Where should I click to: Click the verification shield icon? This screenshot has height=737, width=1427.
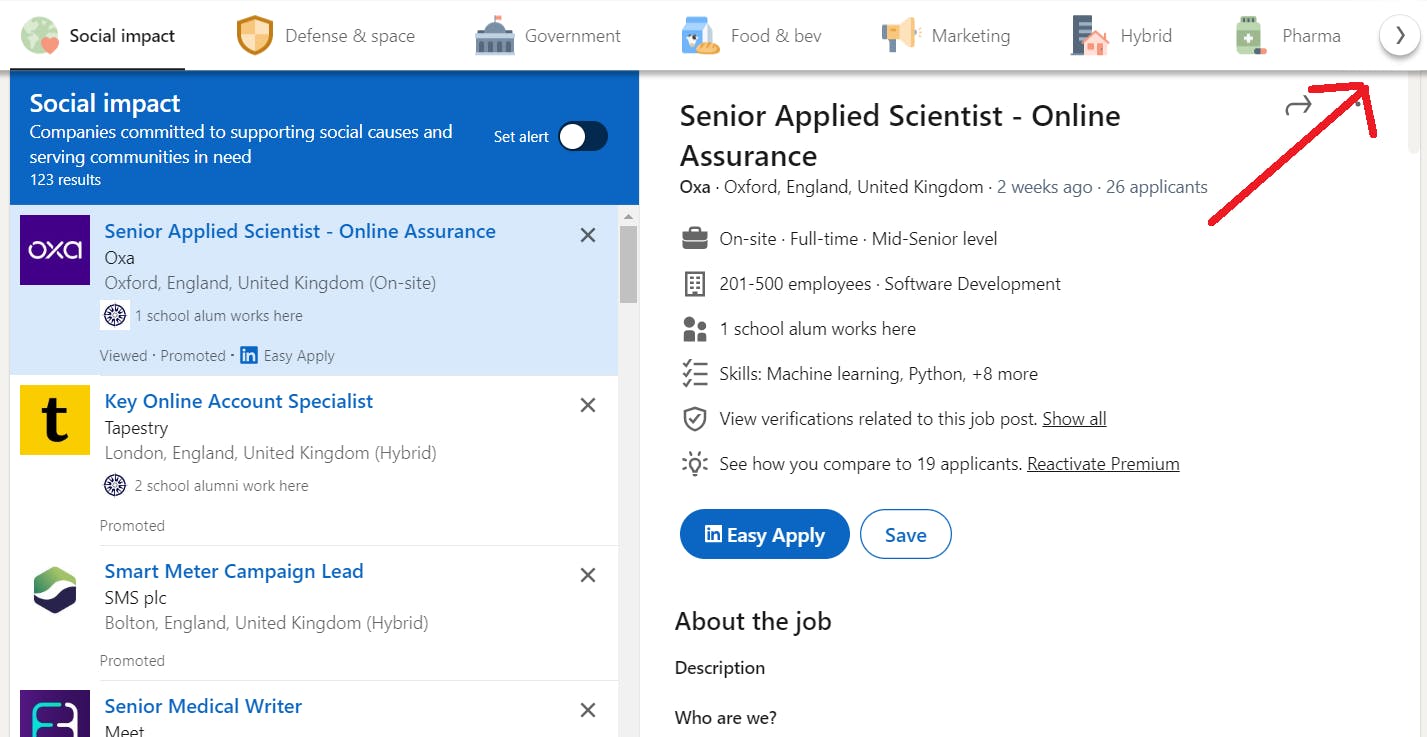coord(694,419)
